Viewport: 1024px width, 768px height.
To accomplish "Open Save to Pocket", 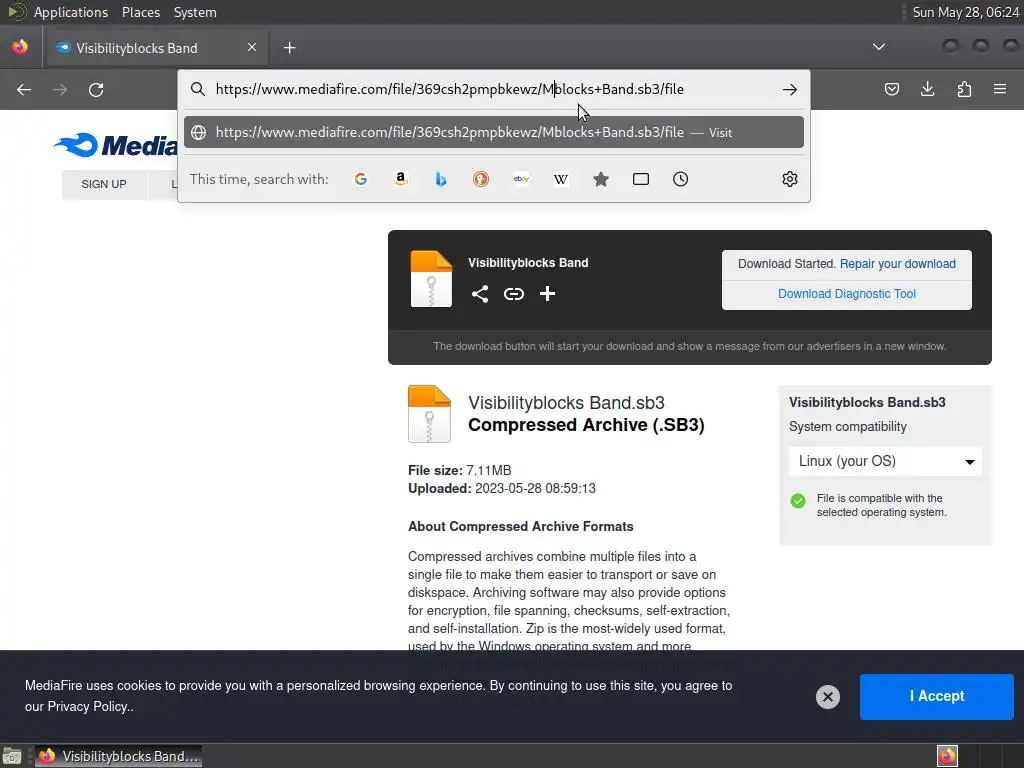I will tap(891, 89).
